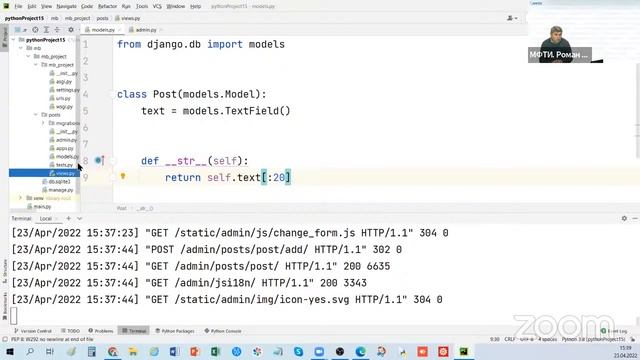This screenshot has height=360, width=640.
Task: Close the admin.py editor tab
Action: tap(161, 30)
